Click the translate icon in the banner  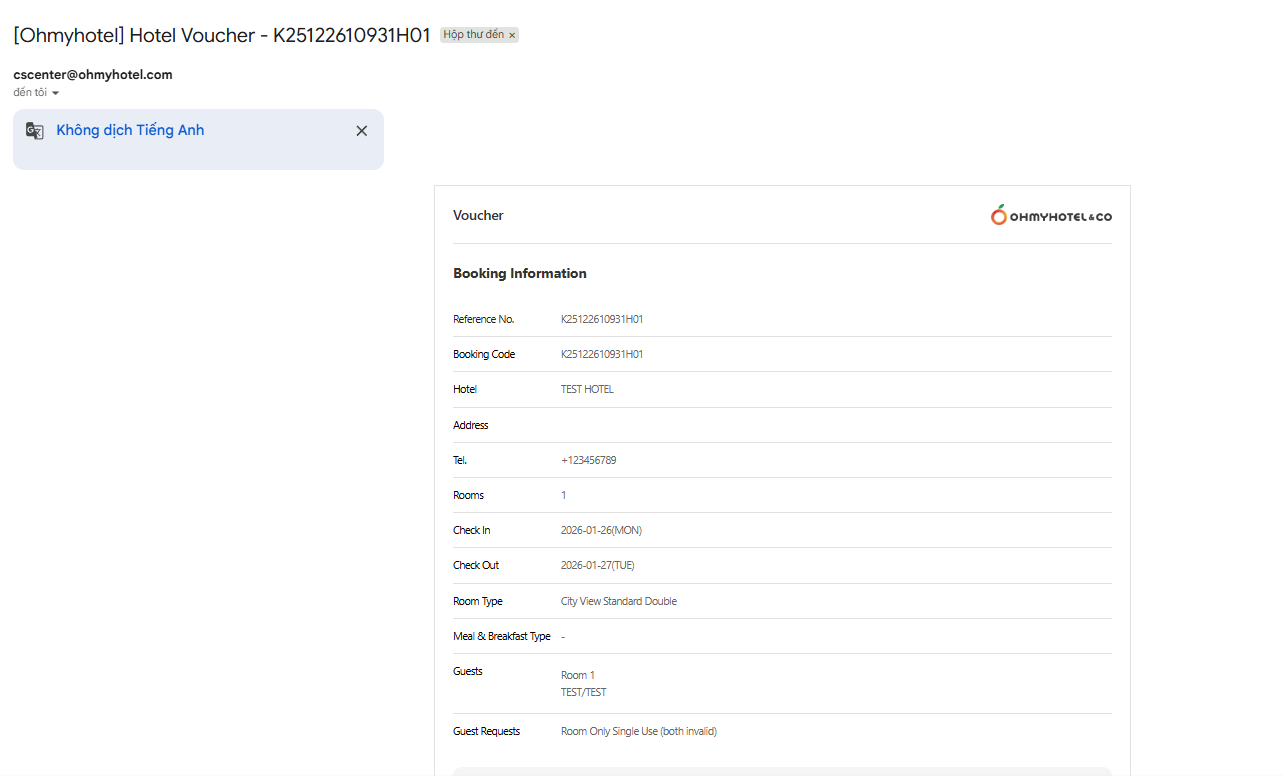click(35, 131)
